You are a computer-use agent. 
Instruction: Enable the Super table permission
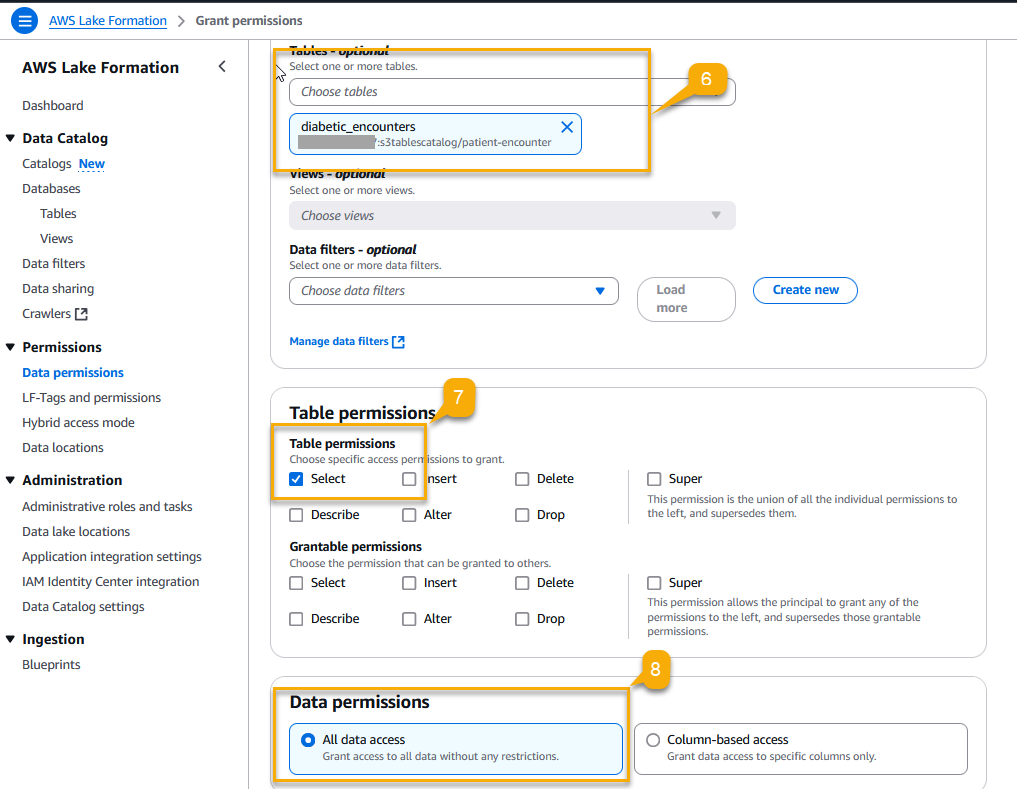tap(655, 478)
